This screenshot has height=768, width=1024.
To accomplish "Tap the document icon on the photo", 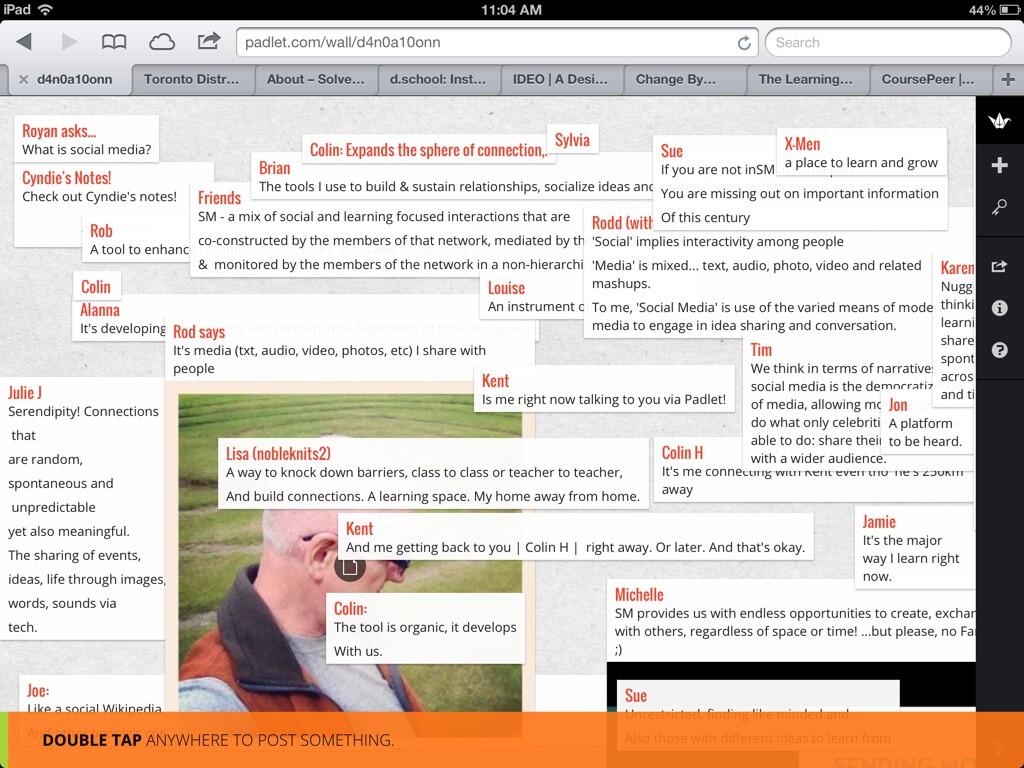I will (x=350, y=566).
